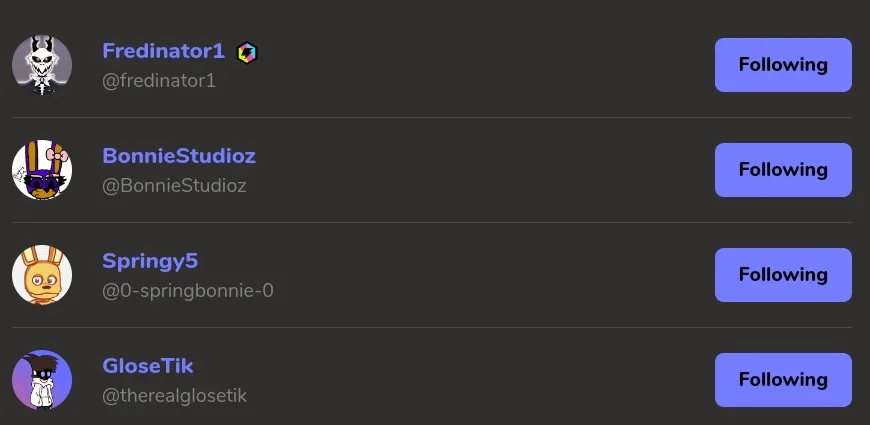This screenshot has width=870, height=425.
Task: Click the @fredinator1 handle
Action: pyautogui.click(x=159, y=81)
